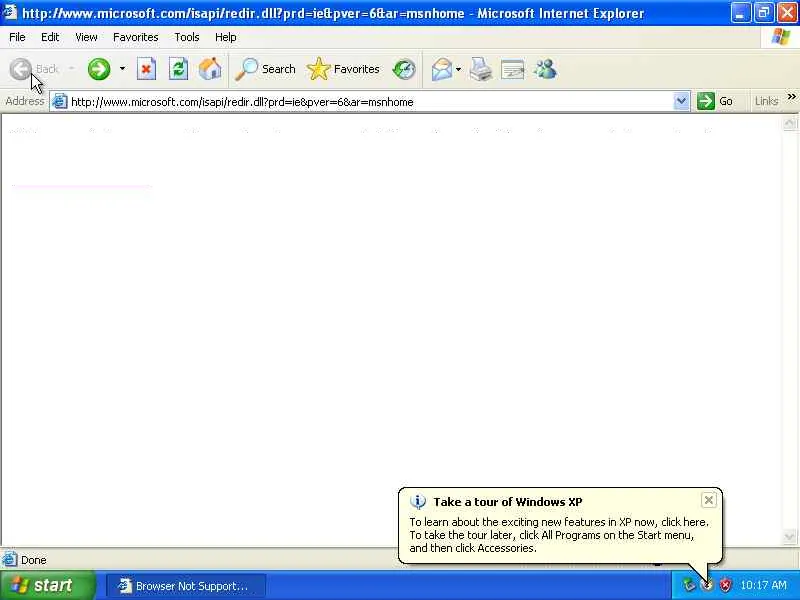Click the scroll down arrow on the page scrollbar
This screenshot has height=600, width=800.
coord(789,537)
